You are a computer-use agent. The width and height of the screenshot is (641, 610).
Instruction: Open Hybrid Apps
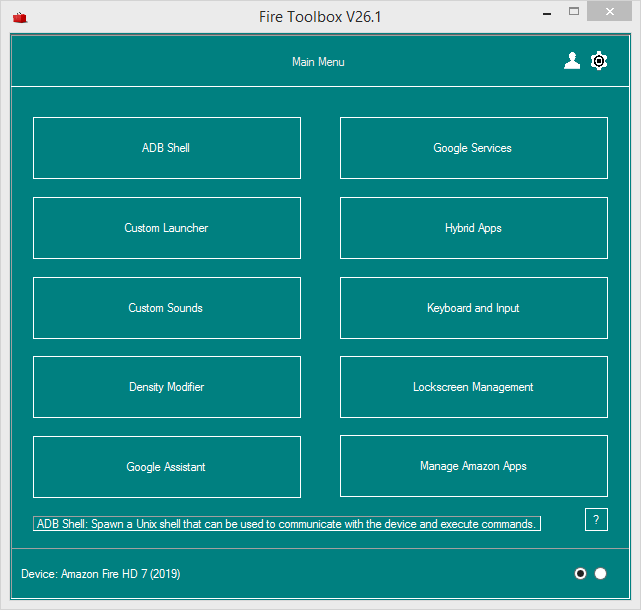point(474,228)
